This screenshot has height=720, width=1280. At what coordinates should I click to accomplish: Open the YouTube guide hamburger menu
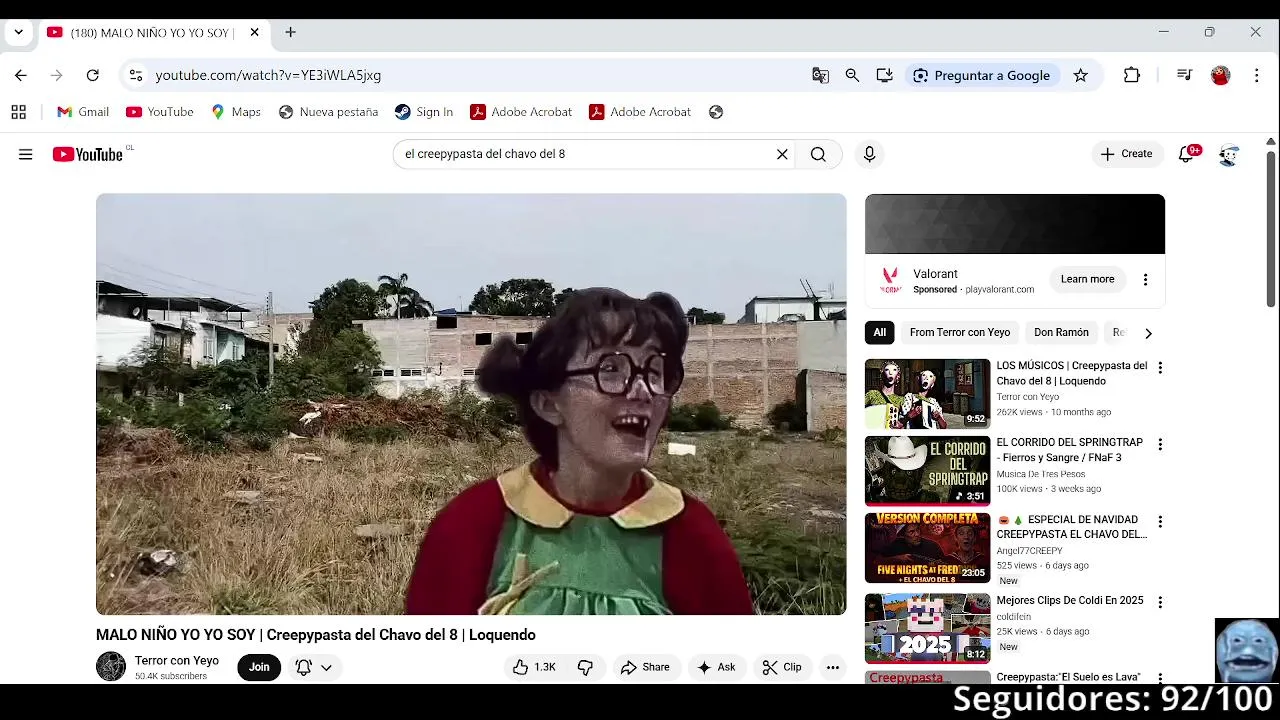pos(25,154)
